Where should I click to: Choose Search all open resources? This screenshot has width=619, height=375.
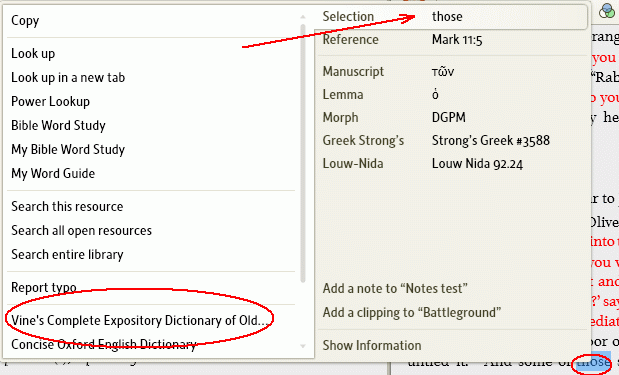(81, 231)
